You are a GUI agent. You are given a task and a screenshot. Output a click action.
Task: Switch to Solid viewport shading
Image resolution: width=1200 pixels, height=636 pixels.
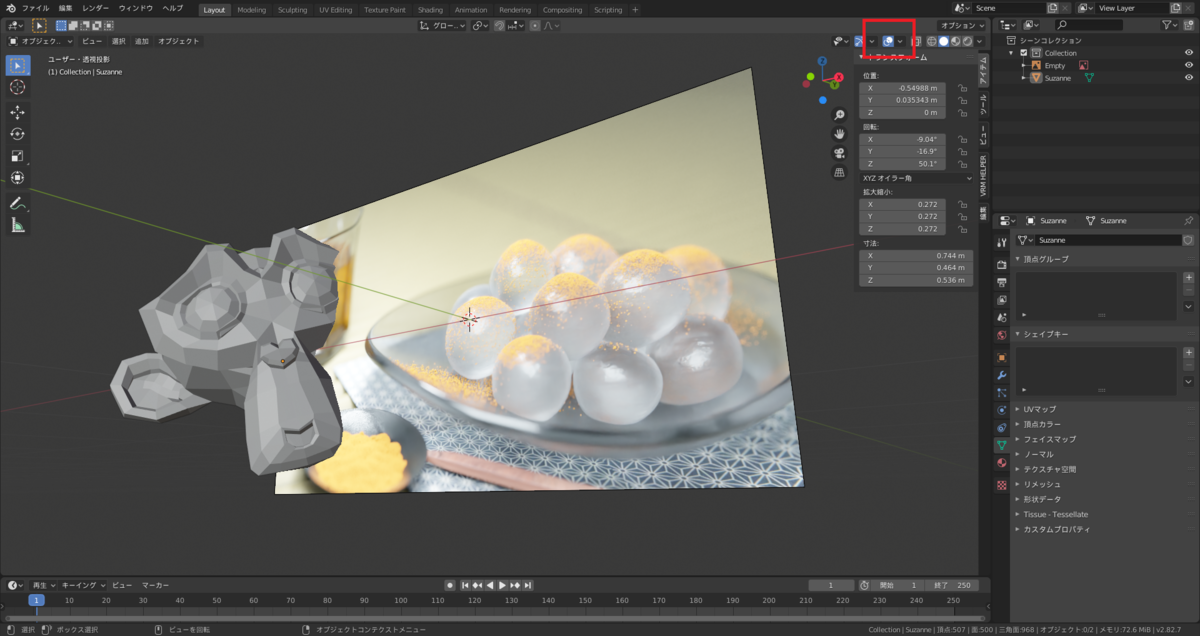[x=943, y=41]
